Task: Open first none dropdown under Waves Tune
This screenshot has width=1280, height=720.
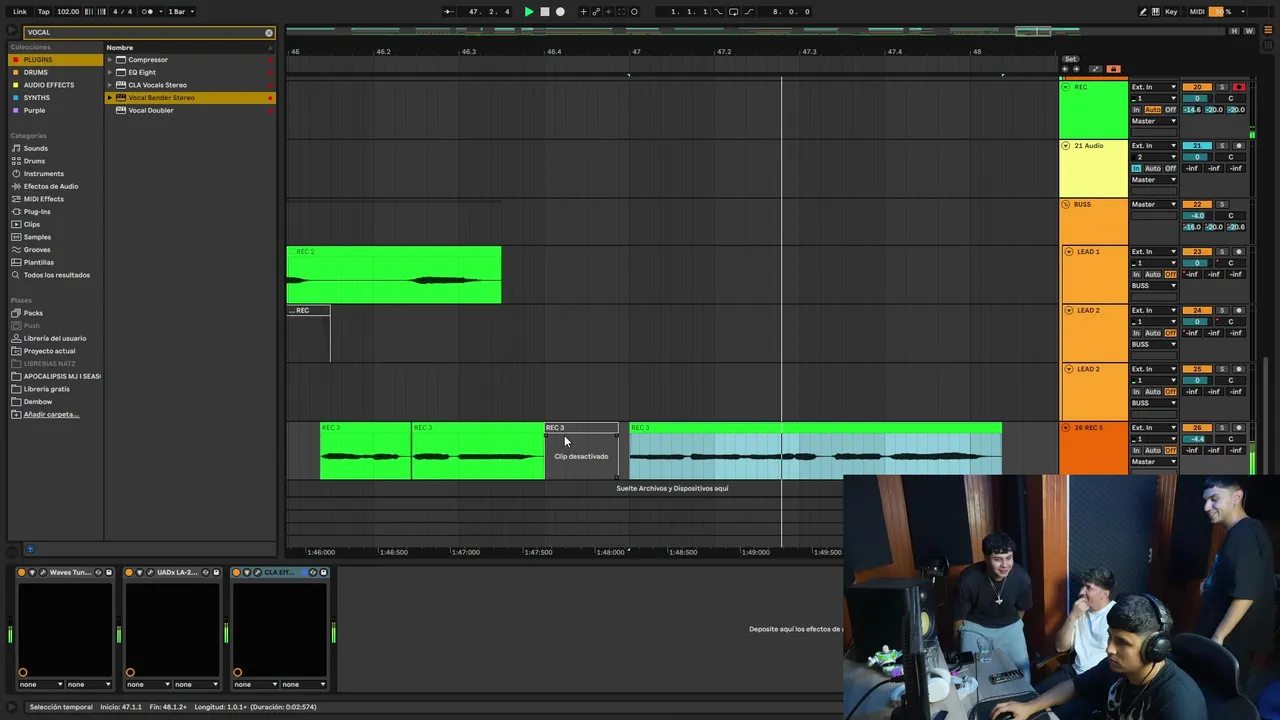Action: (x=41, y=684)
